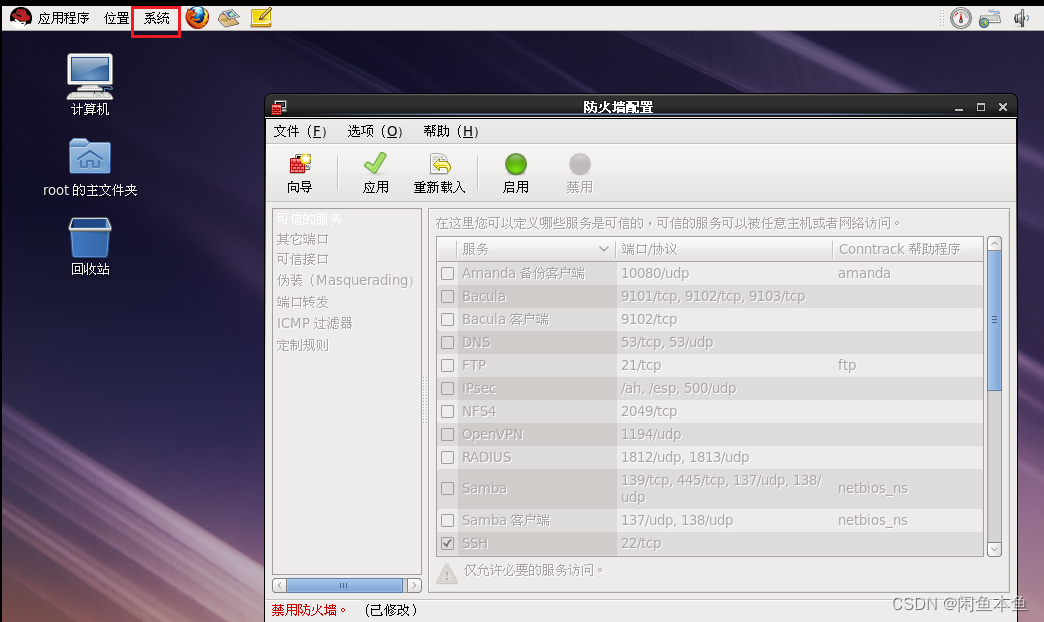Open the Computer (计算机) desktop icon
This screenshot has height=622, width=1044.
coord(90,85)
